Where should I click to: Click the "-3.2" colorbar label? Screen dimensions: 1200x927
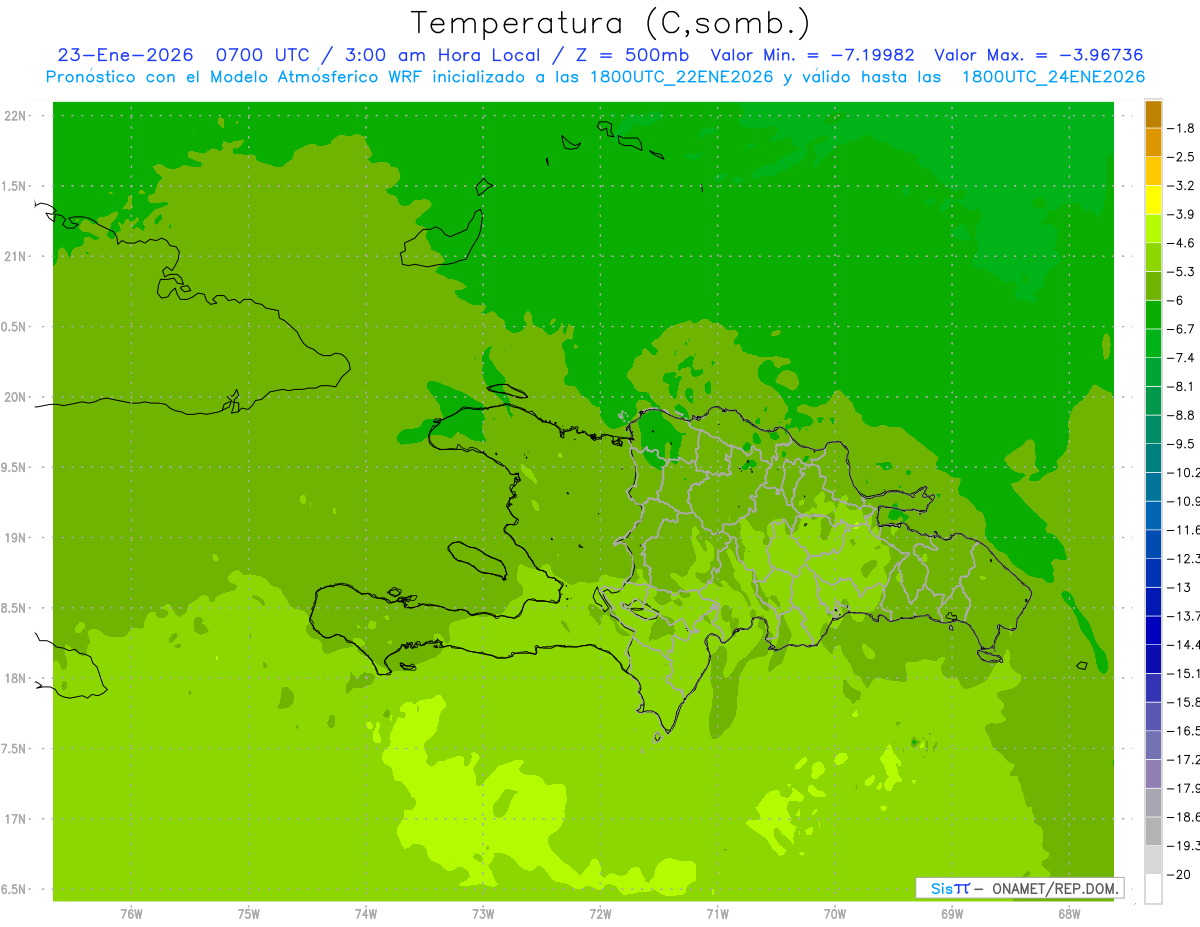pyautogui.click(x=1182, y=186)
